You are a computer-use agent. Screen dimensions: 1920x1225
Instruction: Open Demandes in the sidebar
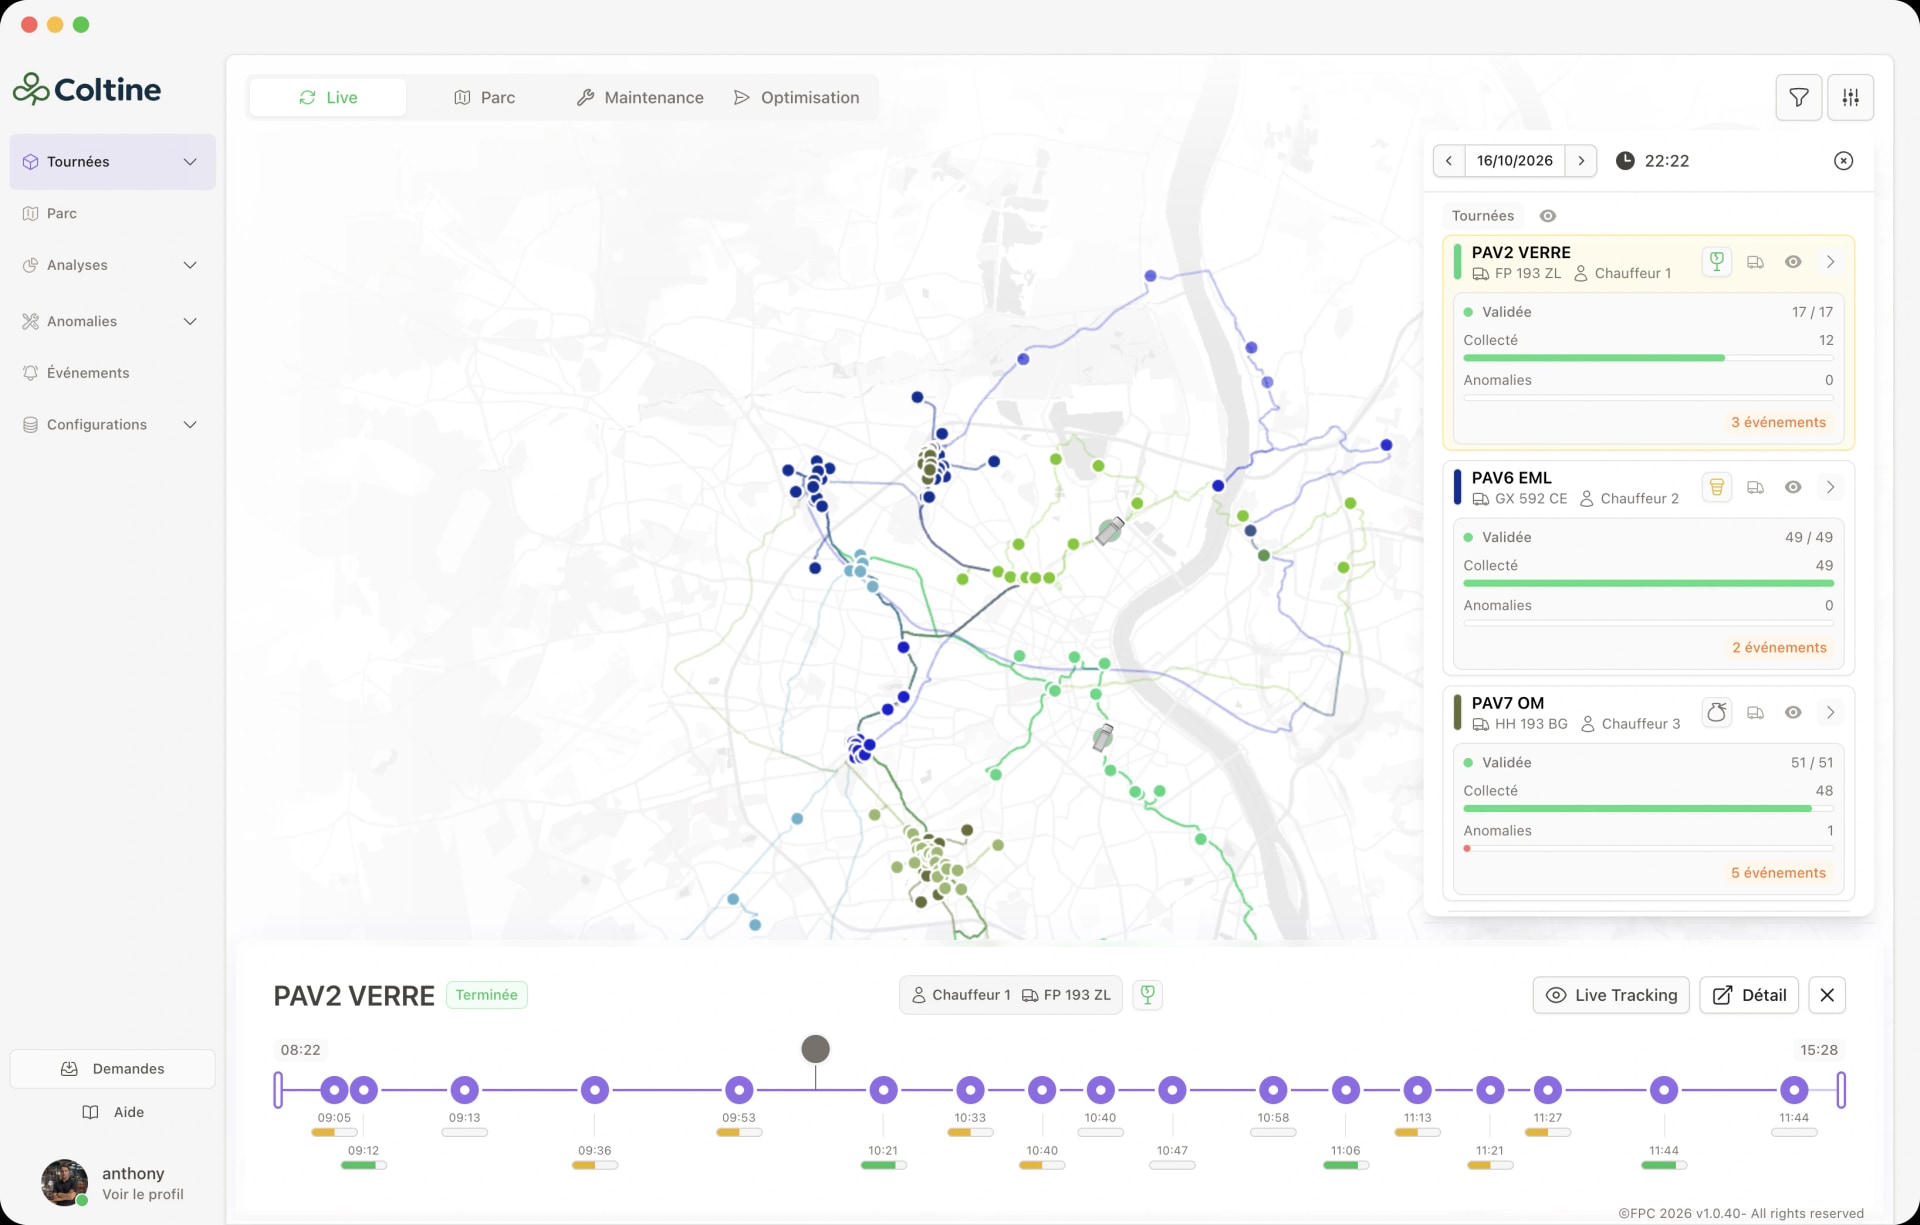(112, 1069)
